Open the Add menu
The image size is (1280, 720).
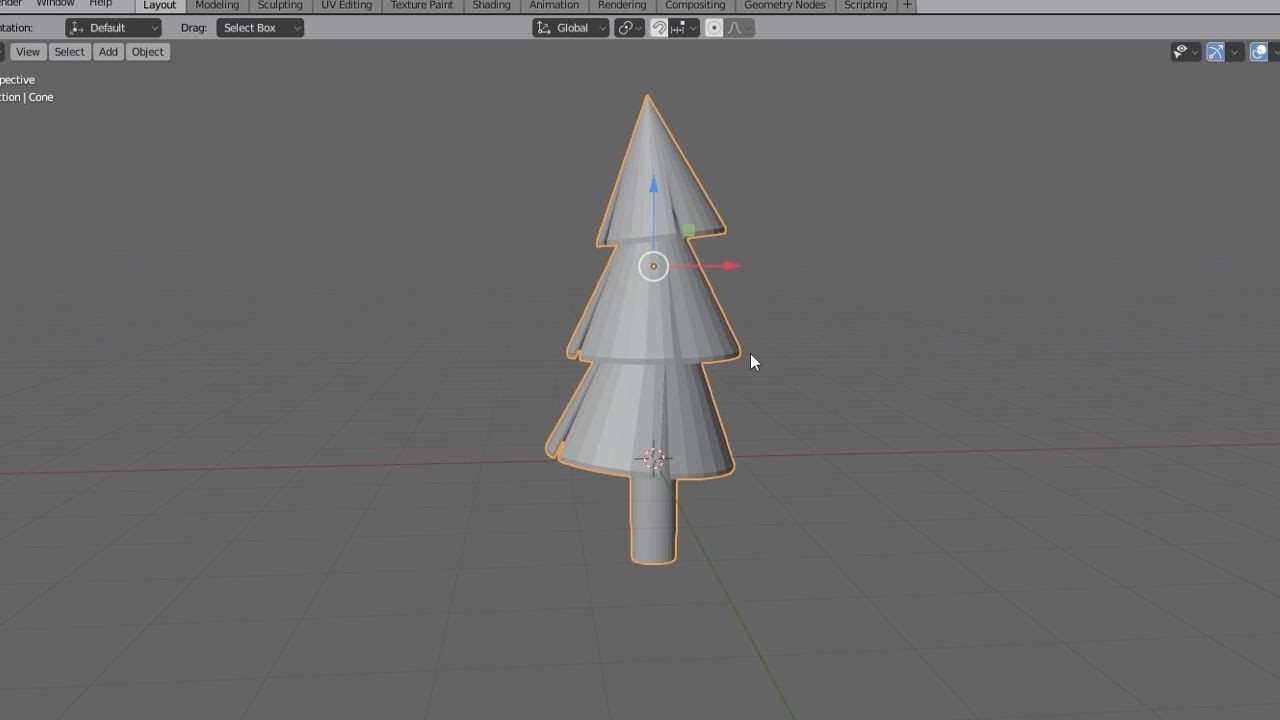pos(108,52)
